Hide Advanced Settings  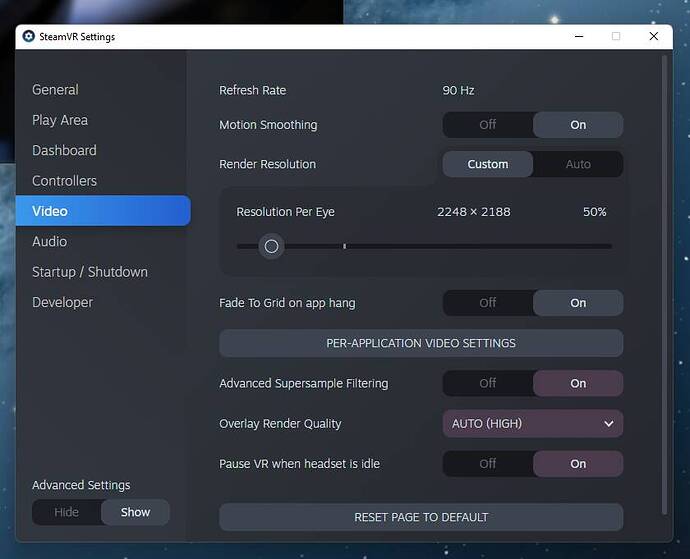pos(66,512)
